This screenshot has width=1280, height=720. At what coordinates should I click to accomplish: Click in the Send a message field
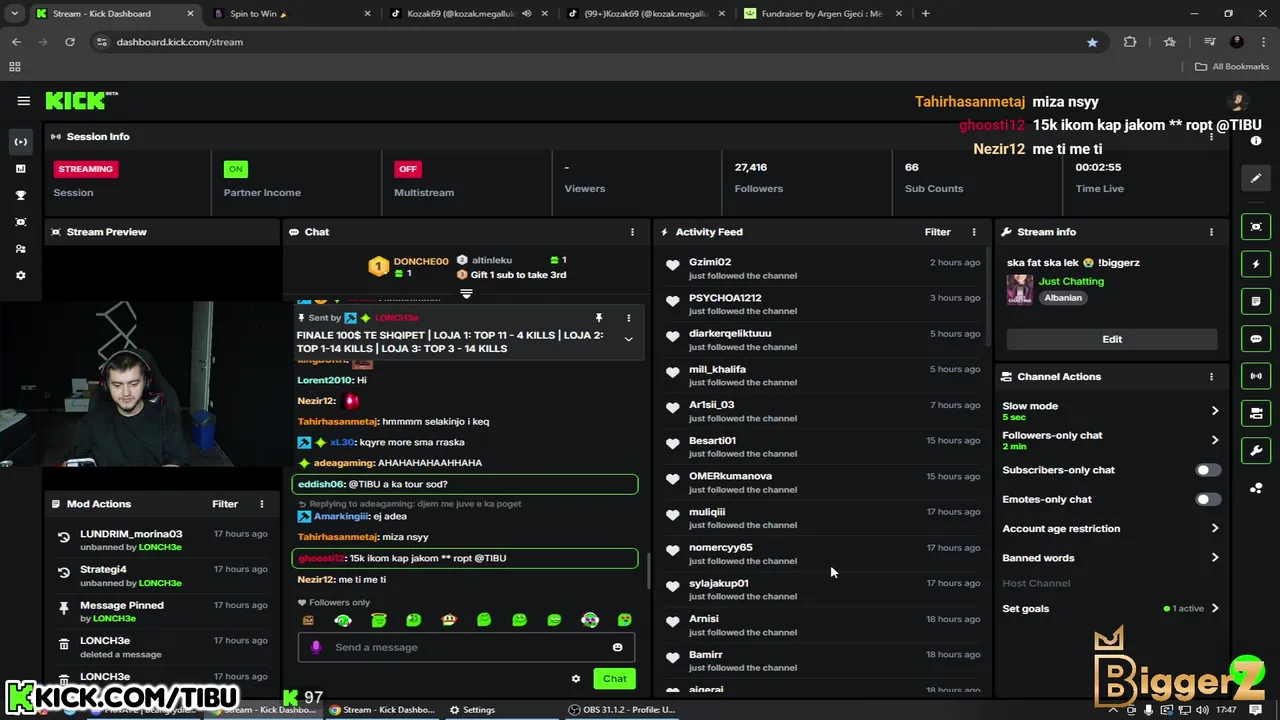click(x=466, y=647)
